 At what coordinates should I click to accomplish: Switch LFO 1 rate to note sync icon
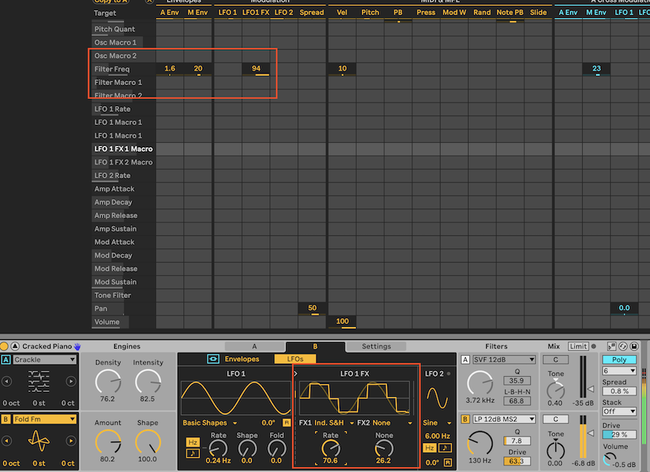point(192,454)
